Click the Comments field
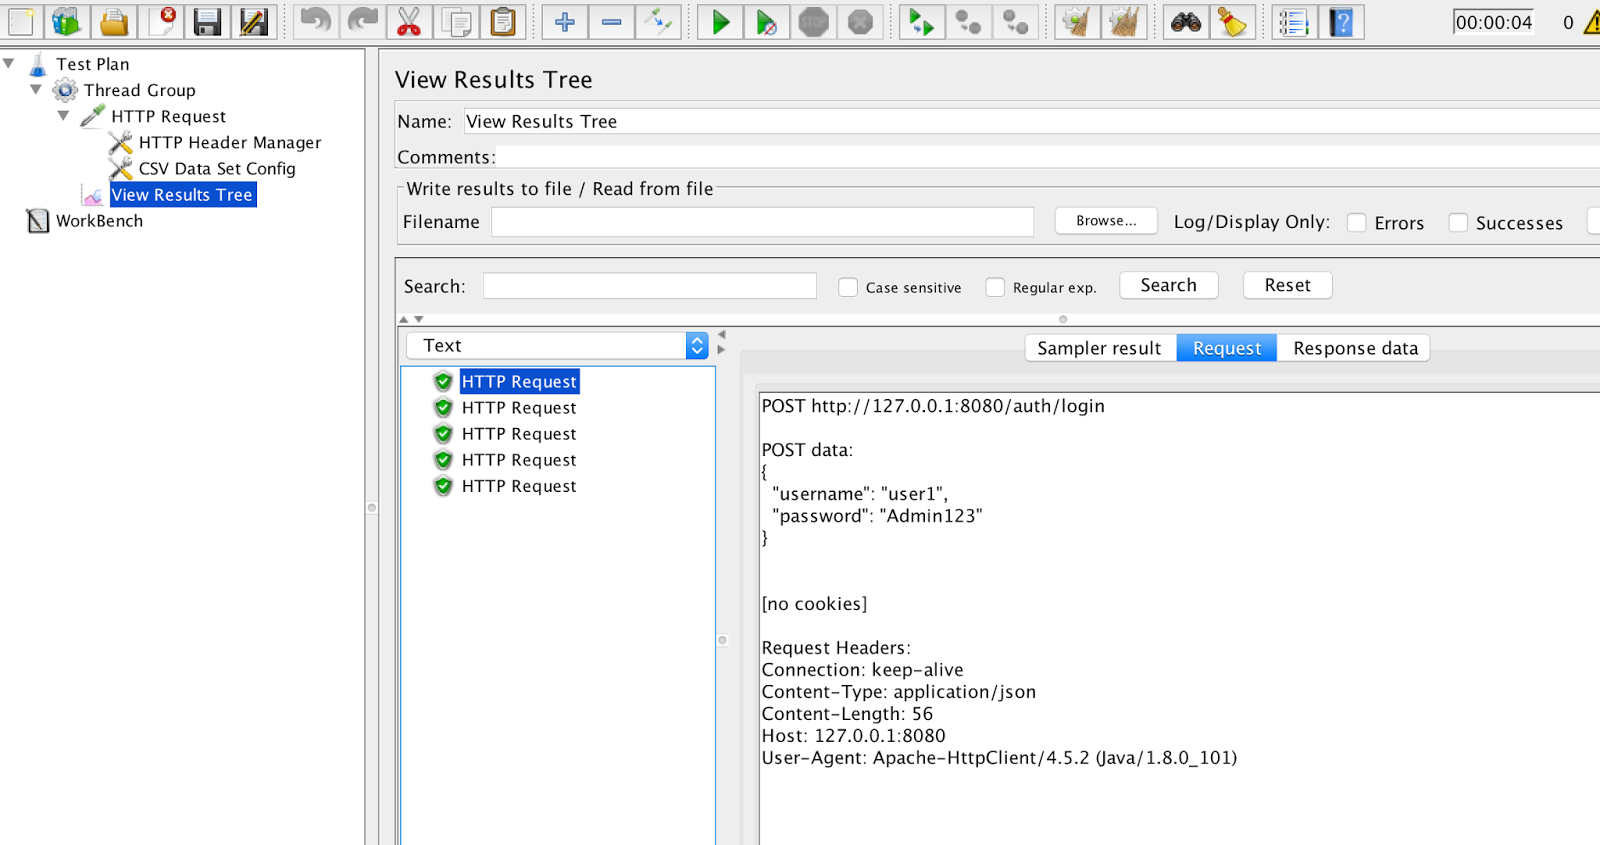Viewport: 1600px width, 845px height. 1048,157
